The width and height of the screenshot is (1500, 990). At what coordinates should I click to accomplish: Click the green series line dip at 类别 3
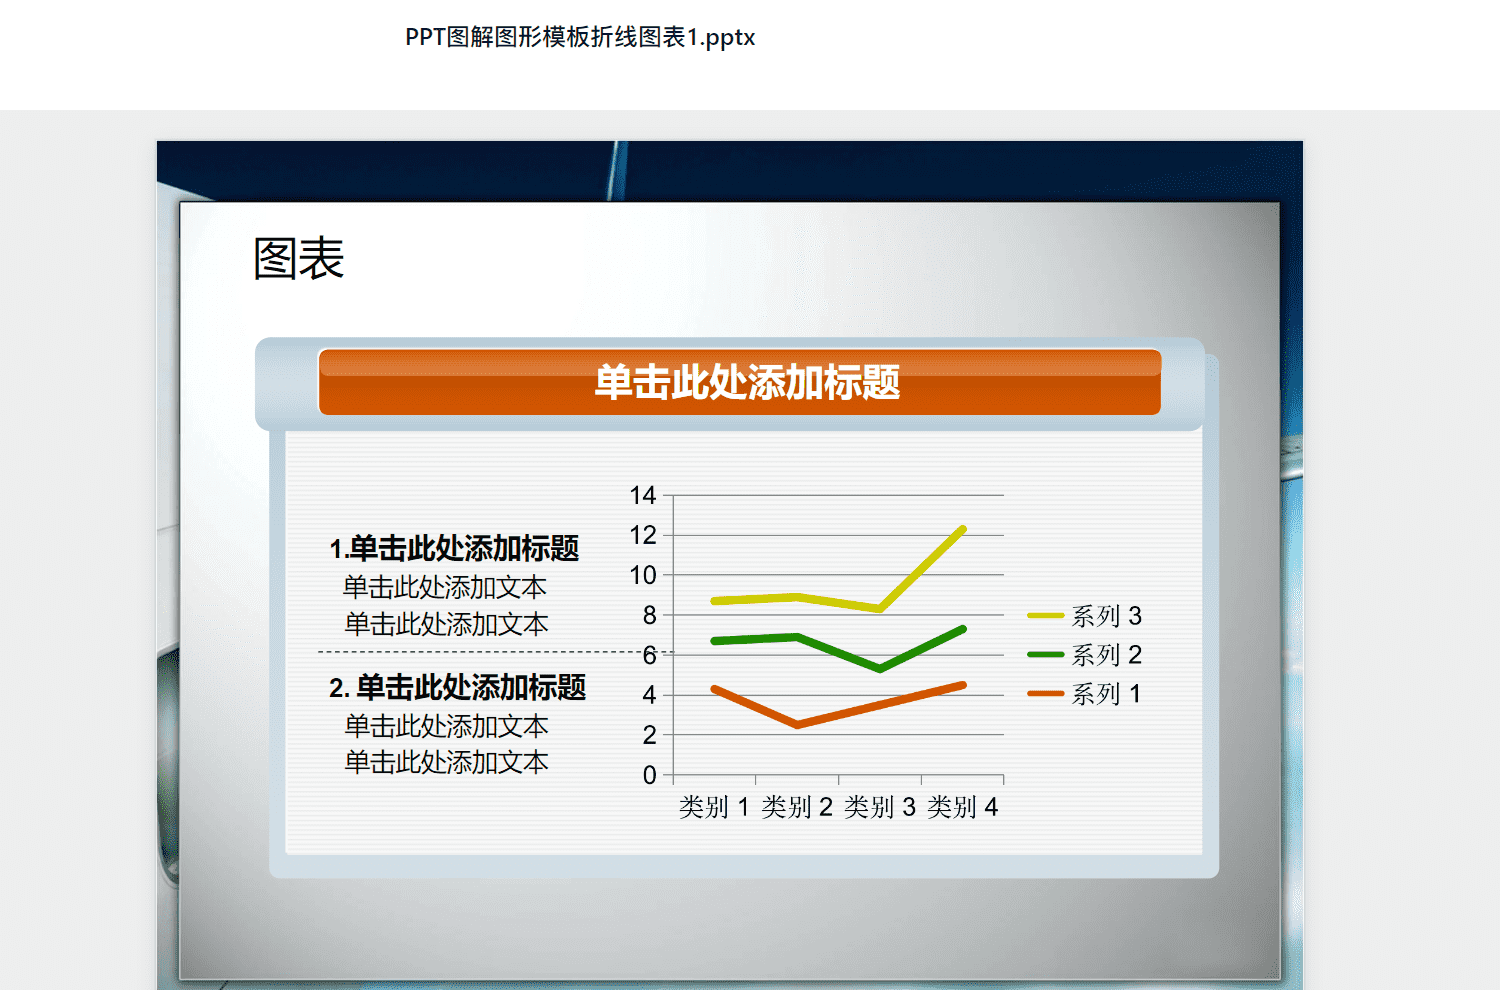(879, 668)
